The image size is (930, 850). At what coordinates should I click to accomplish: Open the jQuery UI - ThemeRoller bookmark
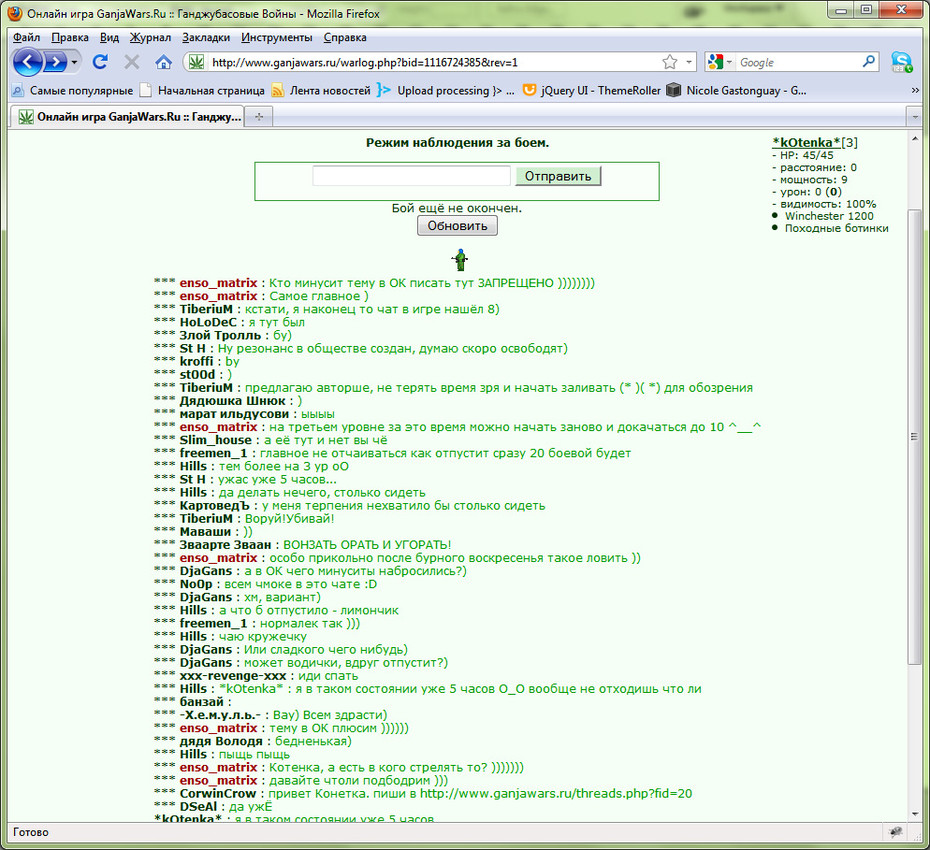pyautogui.click(x=591, y=90)
